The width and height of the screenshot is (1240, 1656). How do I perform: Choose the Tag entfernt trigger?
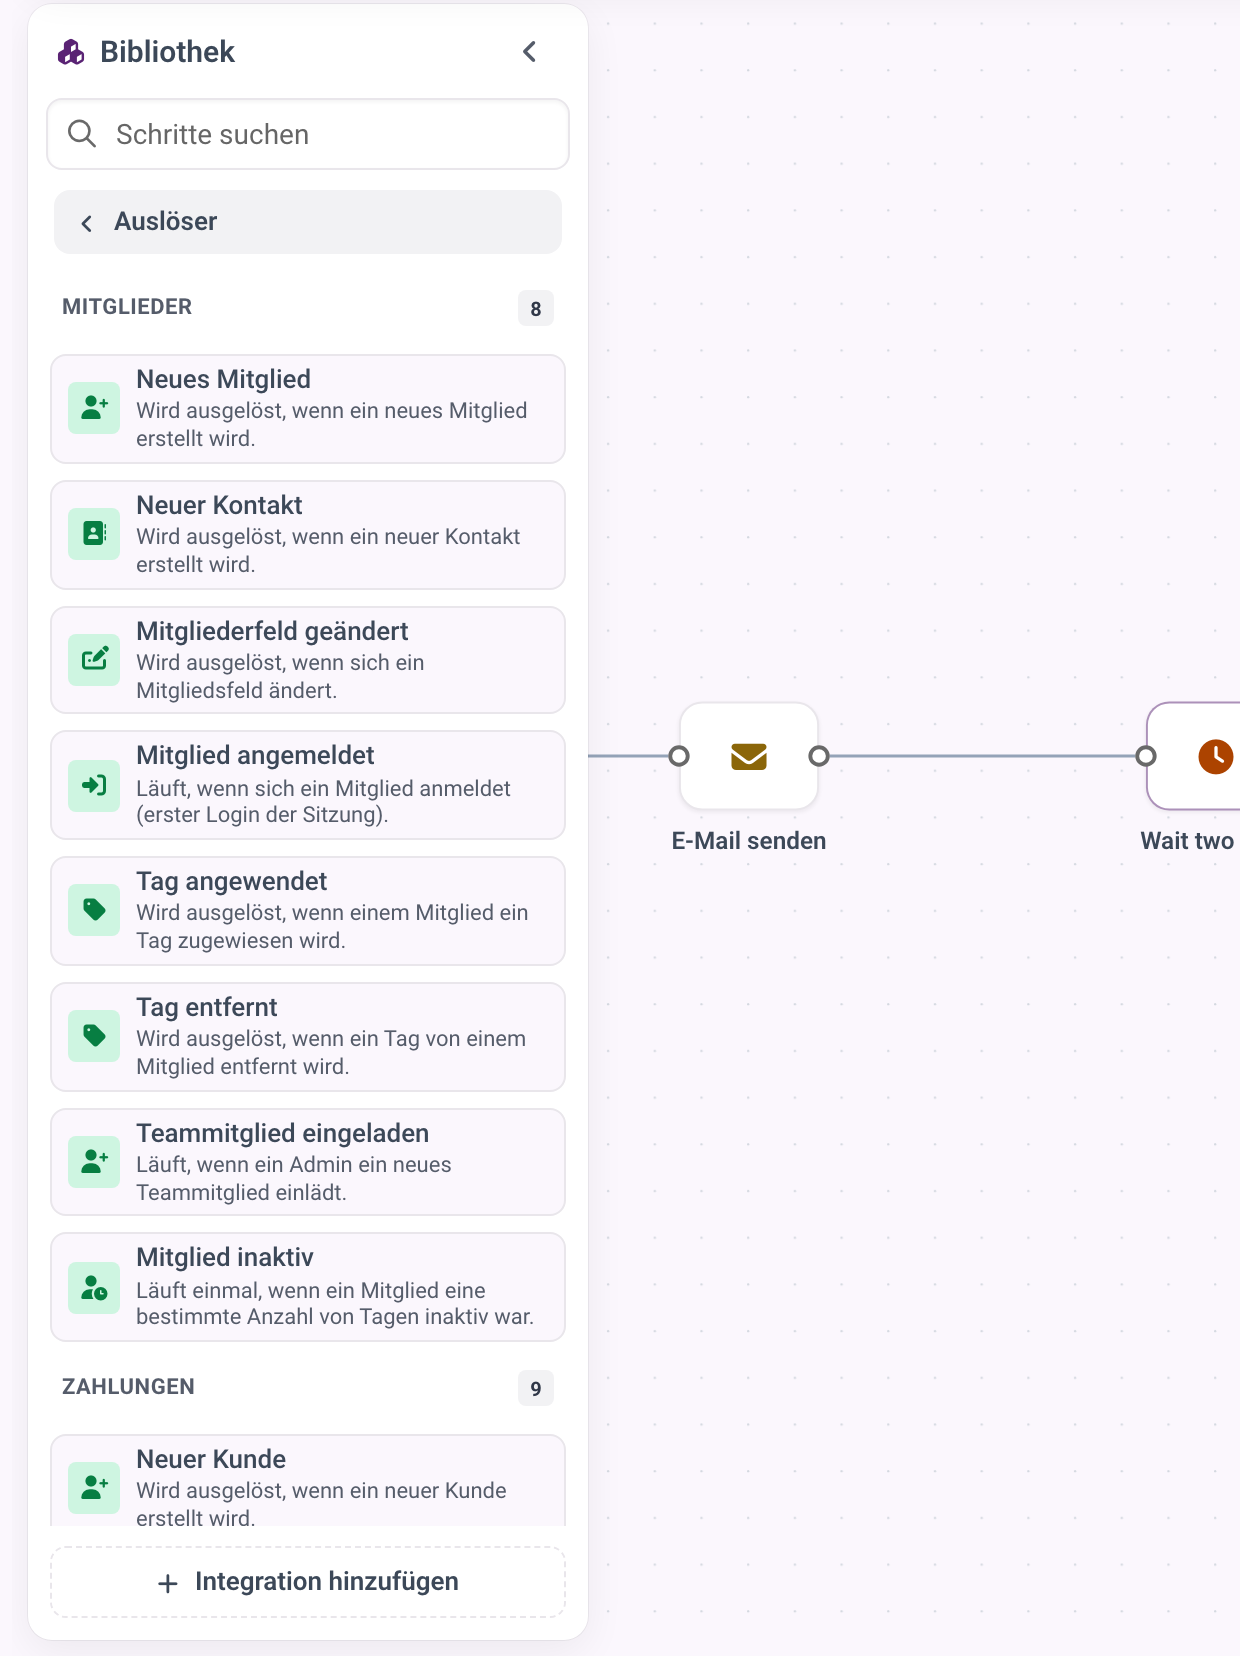308,1037
